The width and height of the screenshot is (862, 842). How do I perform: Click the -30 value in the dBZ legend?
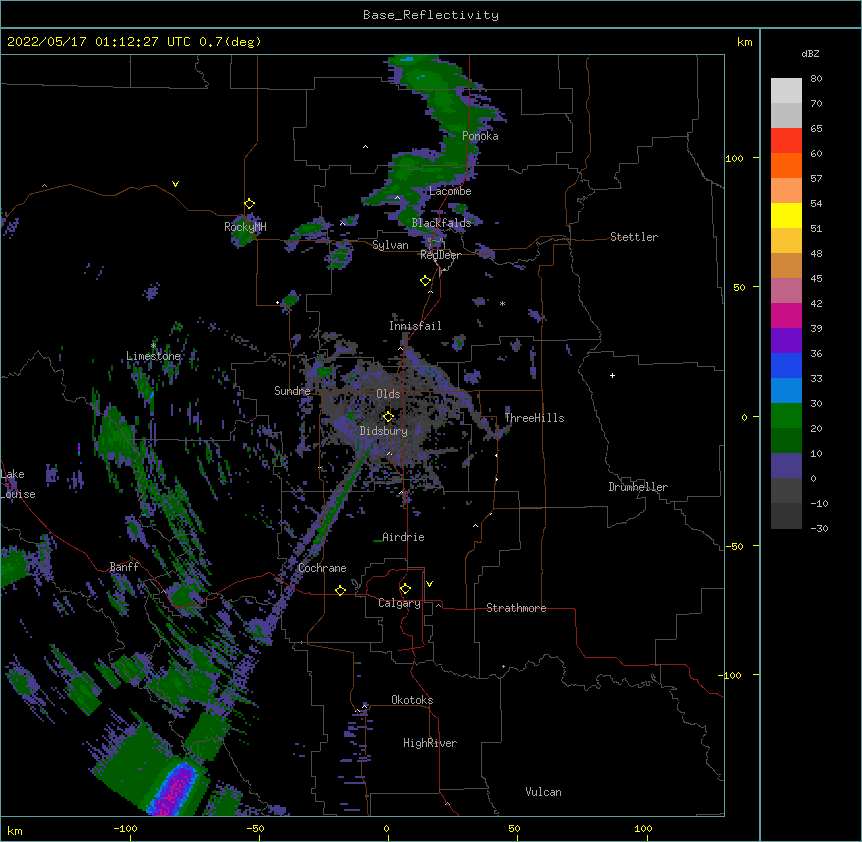click(x=819, y=529)
